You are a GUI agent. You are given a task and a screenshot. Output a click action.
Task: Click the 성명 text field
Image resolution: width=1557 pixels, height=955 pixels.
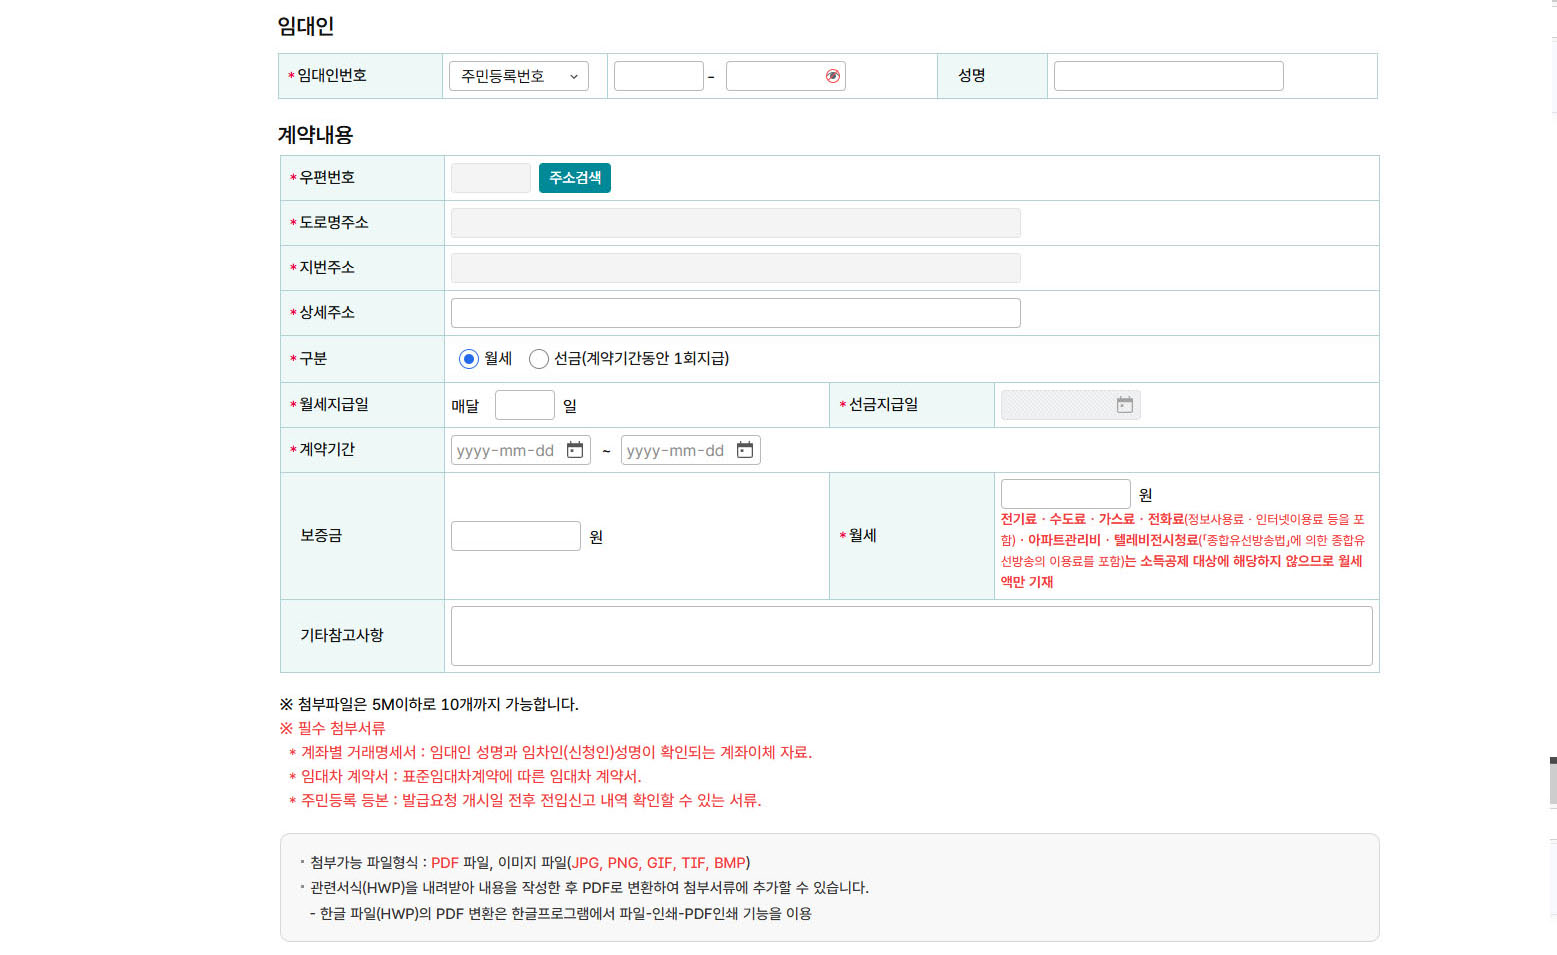coord(1168,76)
